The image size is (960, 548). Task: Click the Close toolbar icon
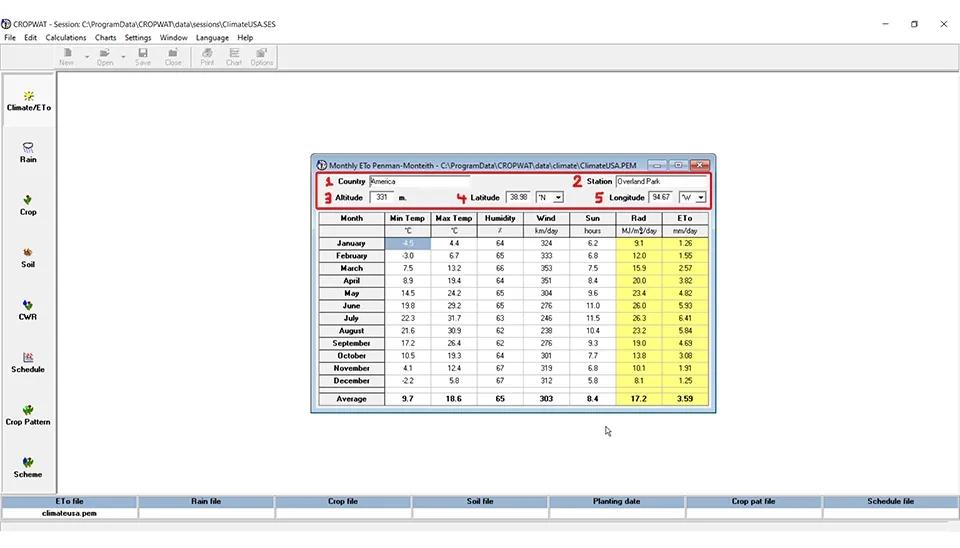(x=173, y=57)
